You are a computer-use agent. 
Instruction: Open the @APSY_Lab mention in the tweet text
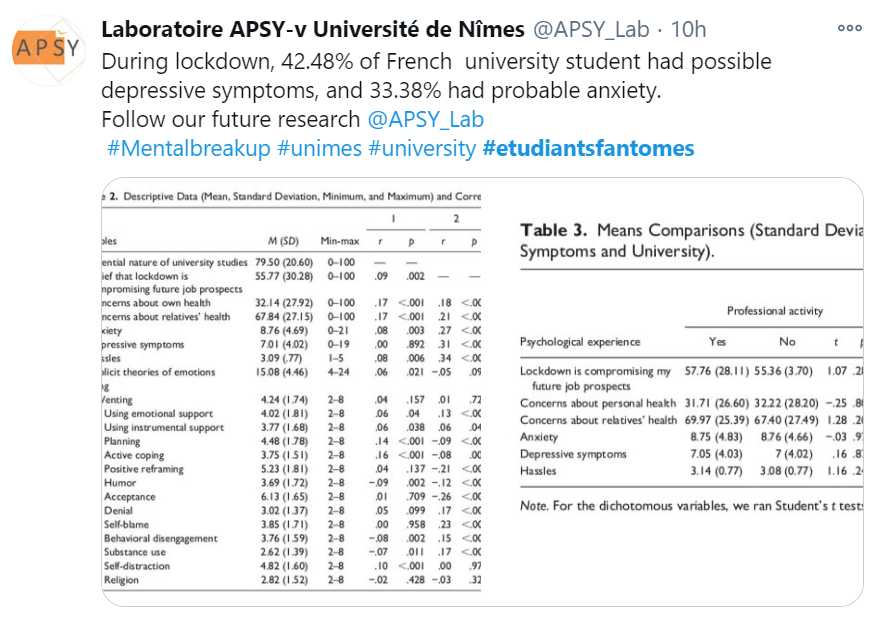point(425,120)
